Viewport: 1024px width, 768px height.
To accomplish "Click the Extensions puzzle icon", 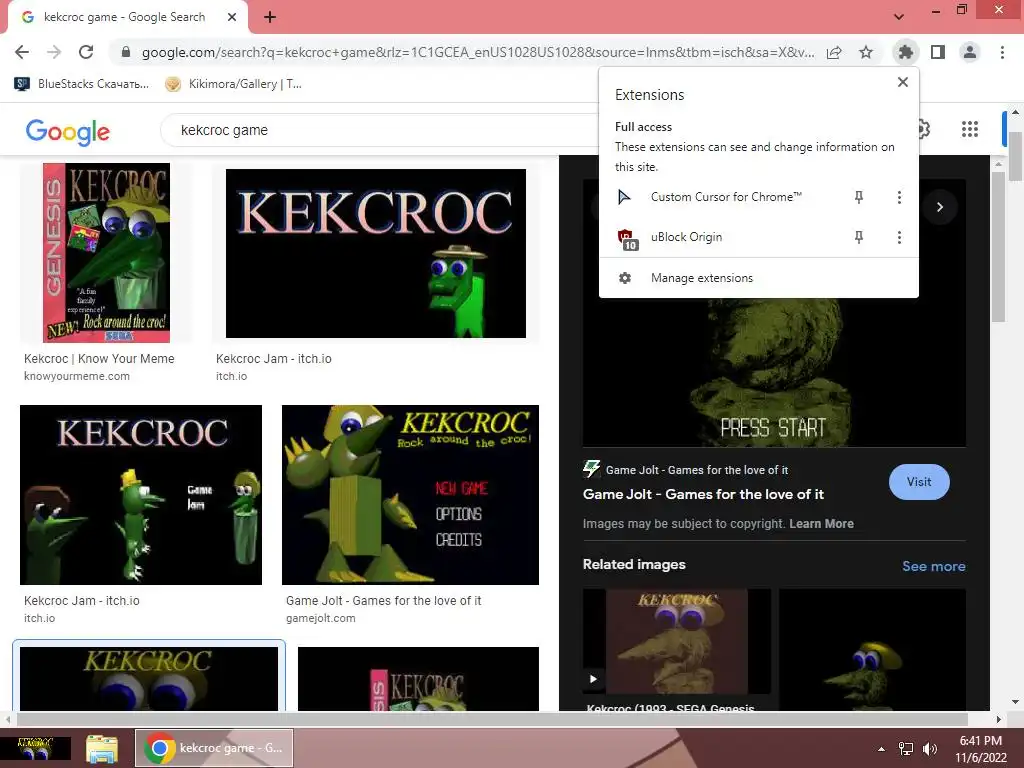I will tap(905, 52).
